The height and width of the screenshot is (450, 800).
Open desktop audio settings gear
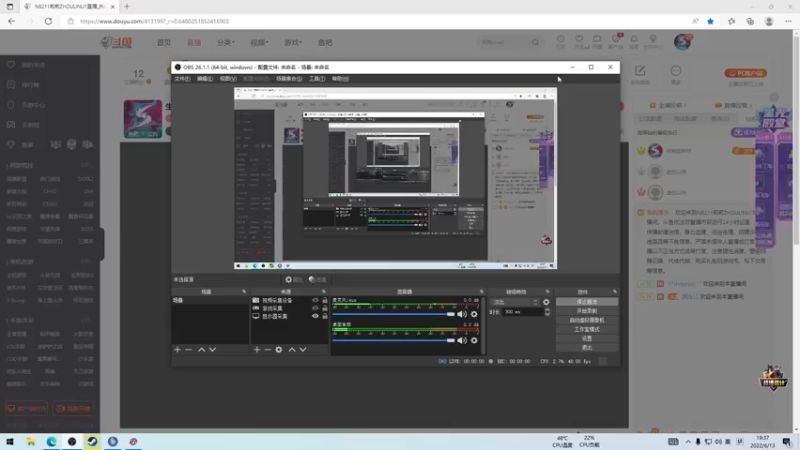coord(474,340)
